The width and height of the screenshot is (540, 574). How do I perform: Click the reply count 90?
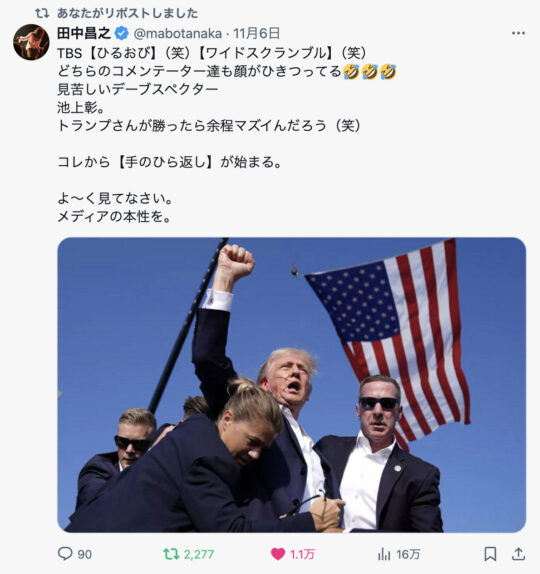pyautogui.click(x=85, y=554)
